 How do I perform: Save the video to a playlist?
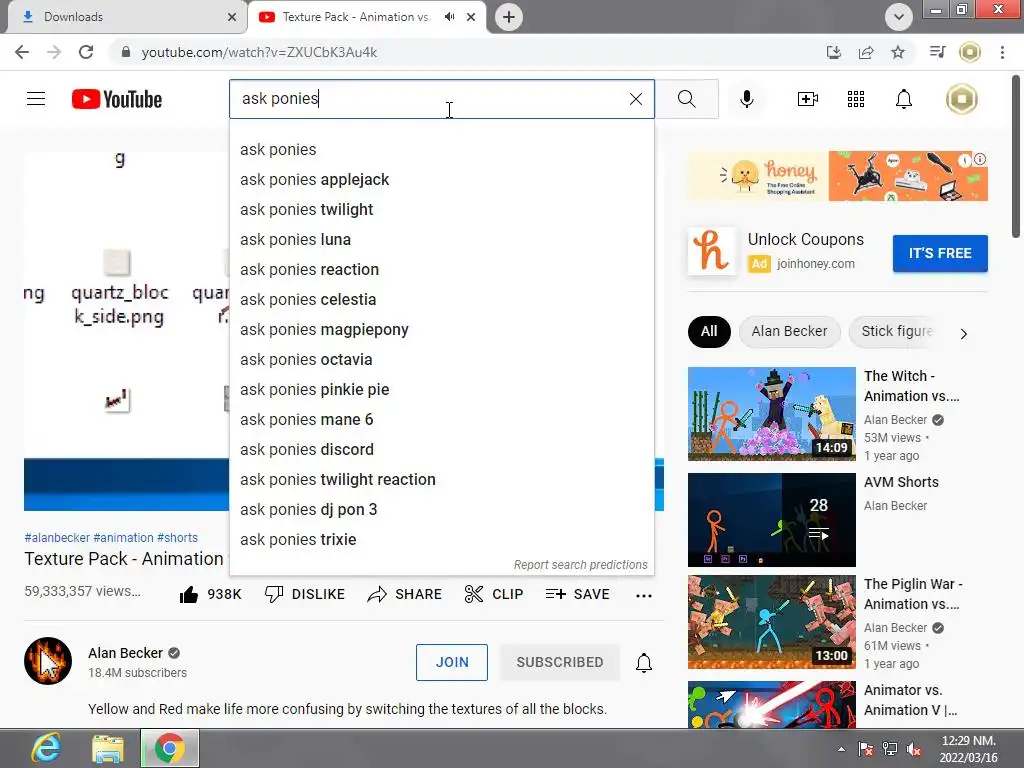pos(577,594)
